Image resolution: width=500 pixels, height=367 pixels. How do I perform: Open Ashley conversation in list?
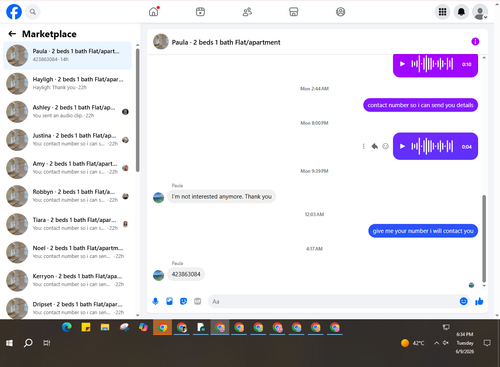pos(67,111)
